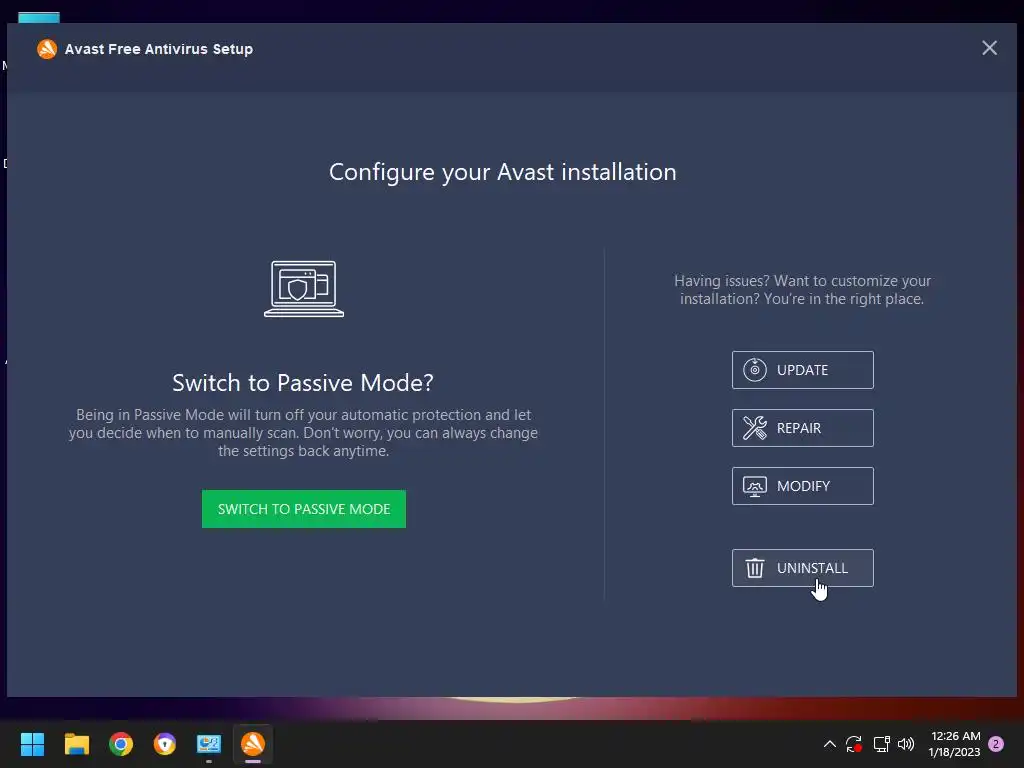Screen dimensions: 1024x768
Task: Click the 'Configure your Avast installation' title
Action: (503, 172)
